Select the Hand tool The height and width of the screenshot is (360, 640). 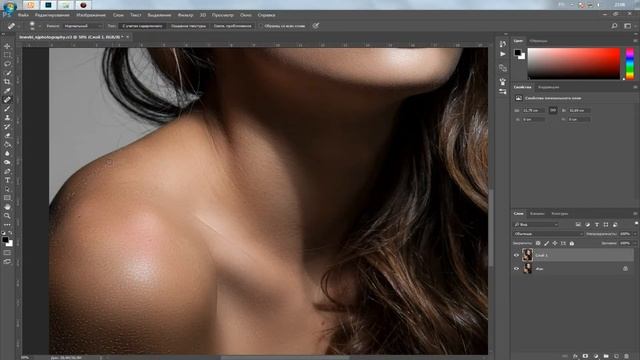[7, 207]
